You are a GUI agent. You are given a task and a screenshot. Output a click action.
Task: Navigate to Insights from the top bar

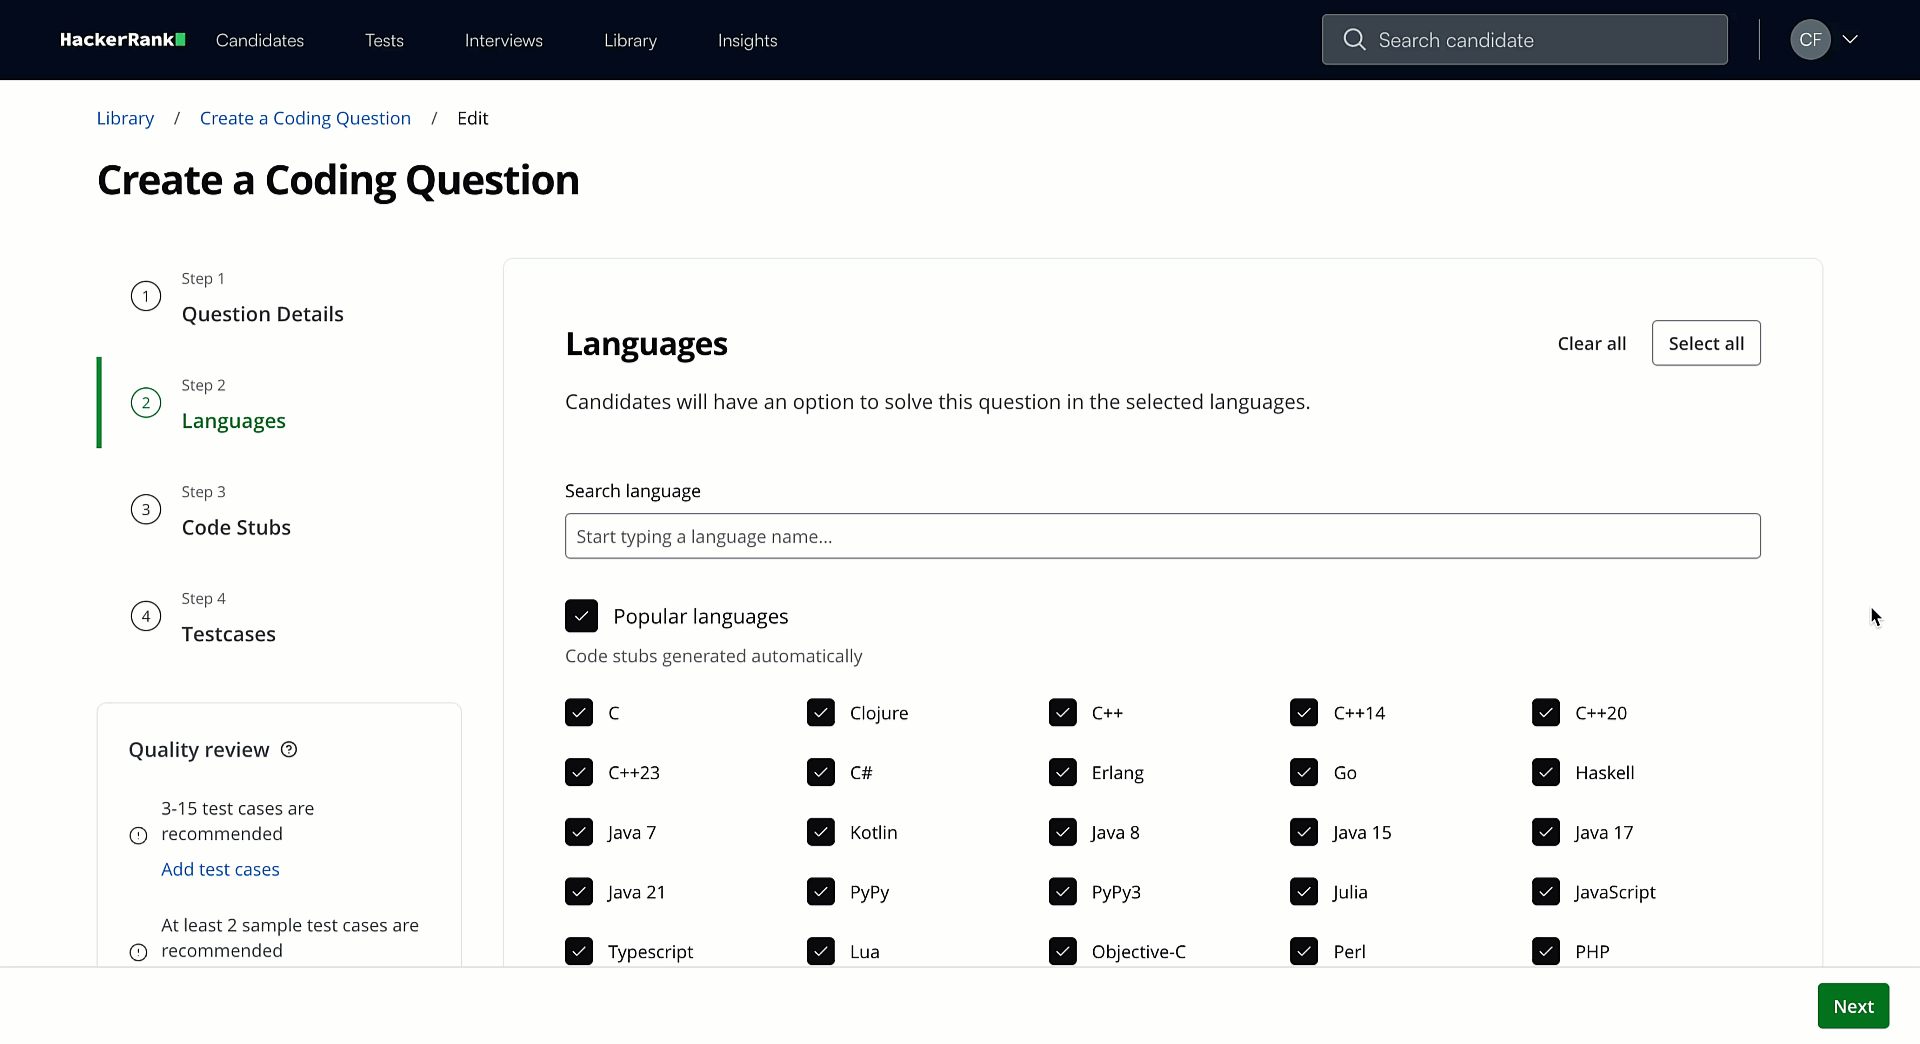[747, 40]
